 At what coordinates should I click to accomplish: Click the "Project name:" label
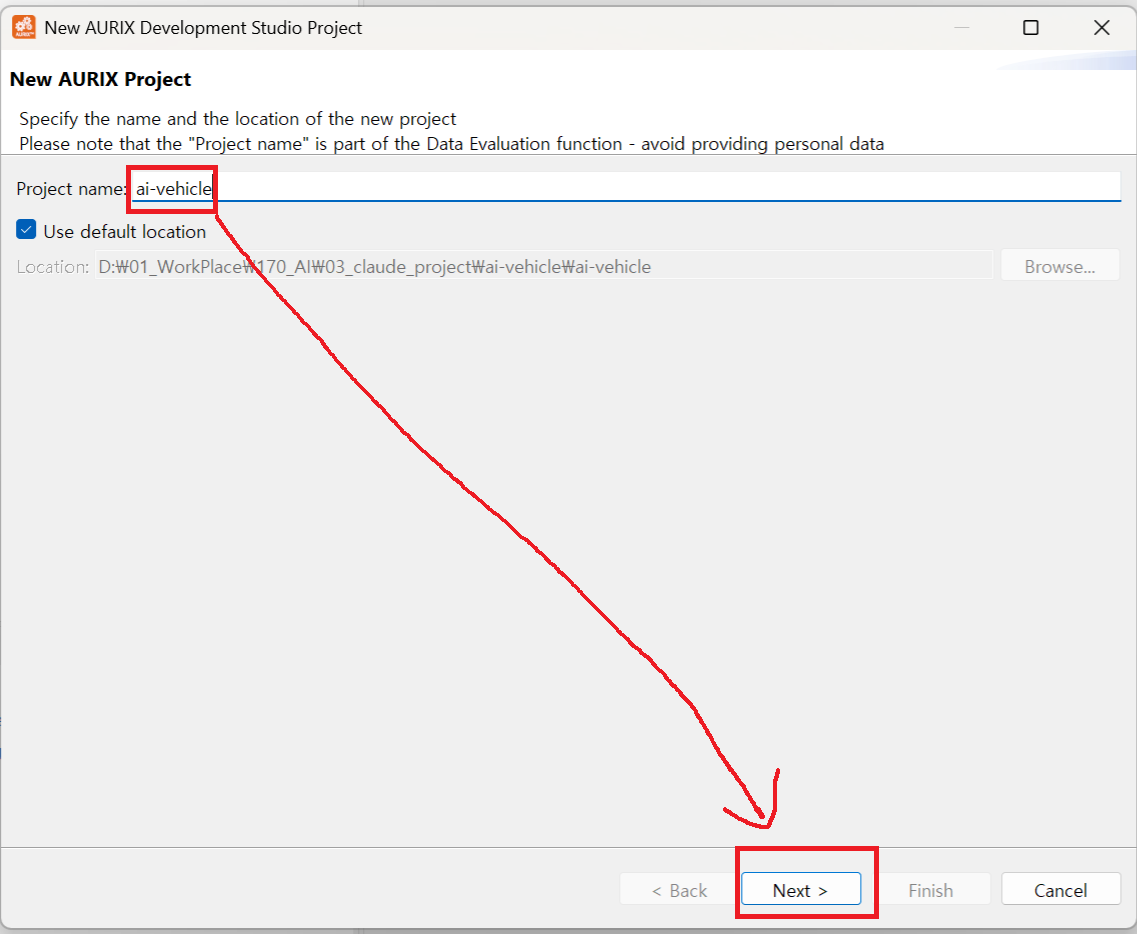pyautogui.click(x=68, y=189)
